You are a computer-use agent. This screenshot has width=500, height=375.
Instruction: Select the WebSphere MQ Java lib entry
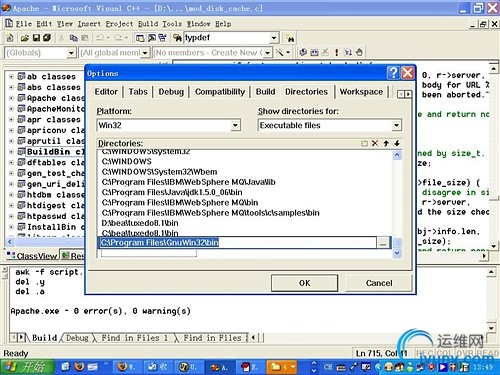click(189, 182)
